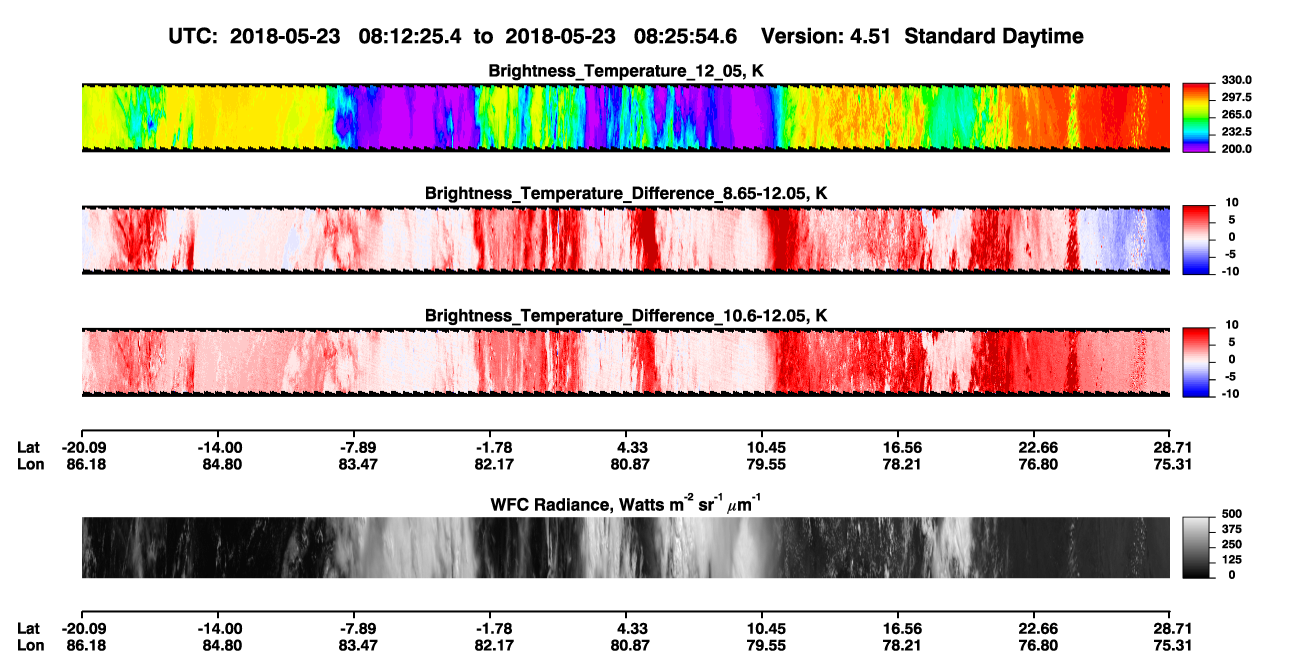Click latitude -20.09 on axis above WFC panel
1300x667 pixels.
point(81,447)
